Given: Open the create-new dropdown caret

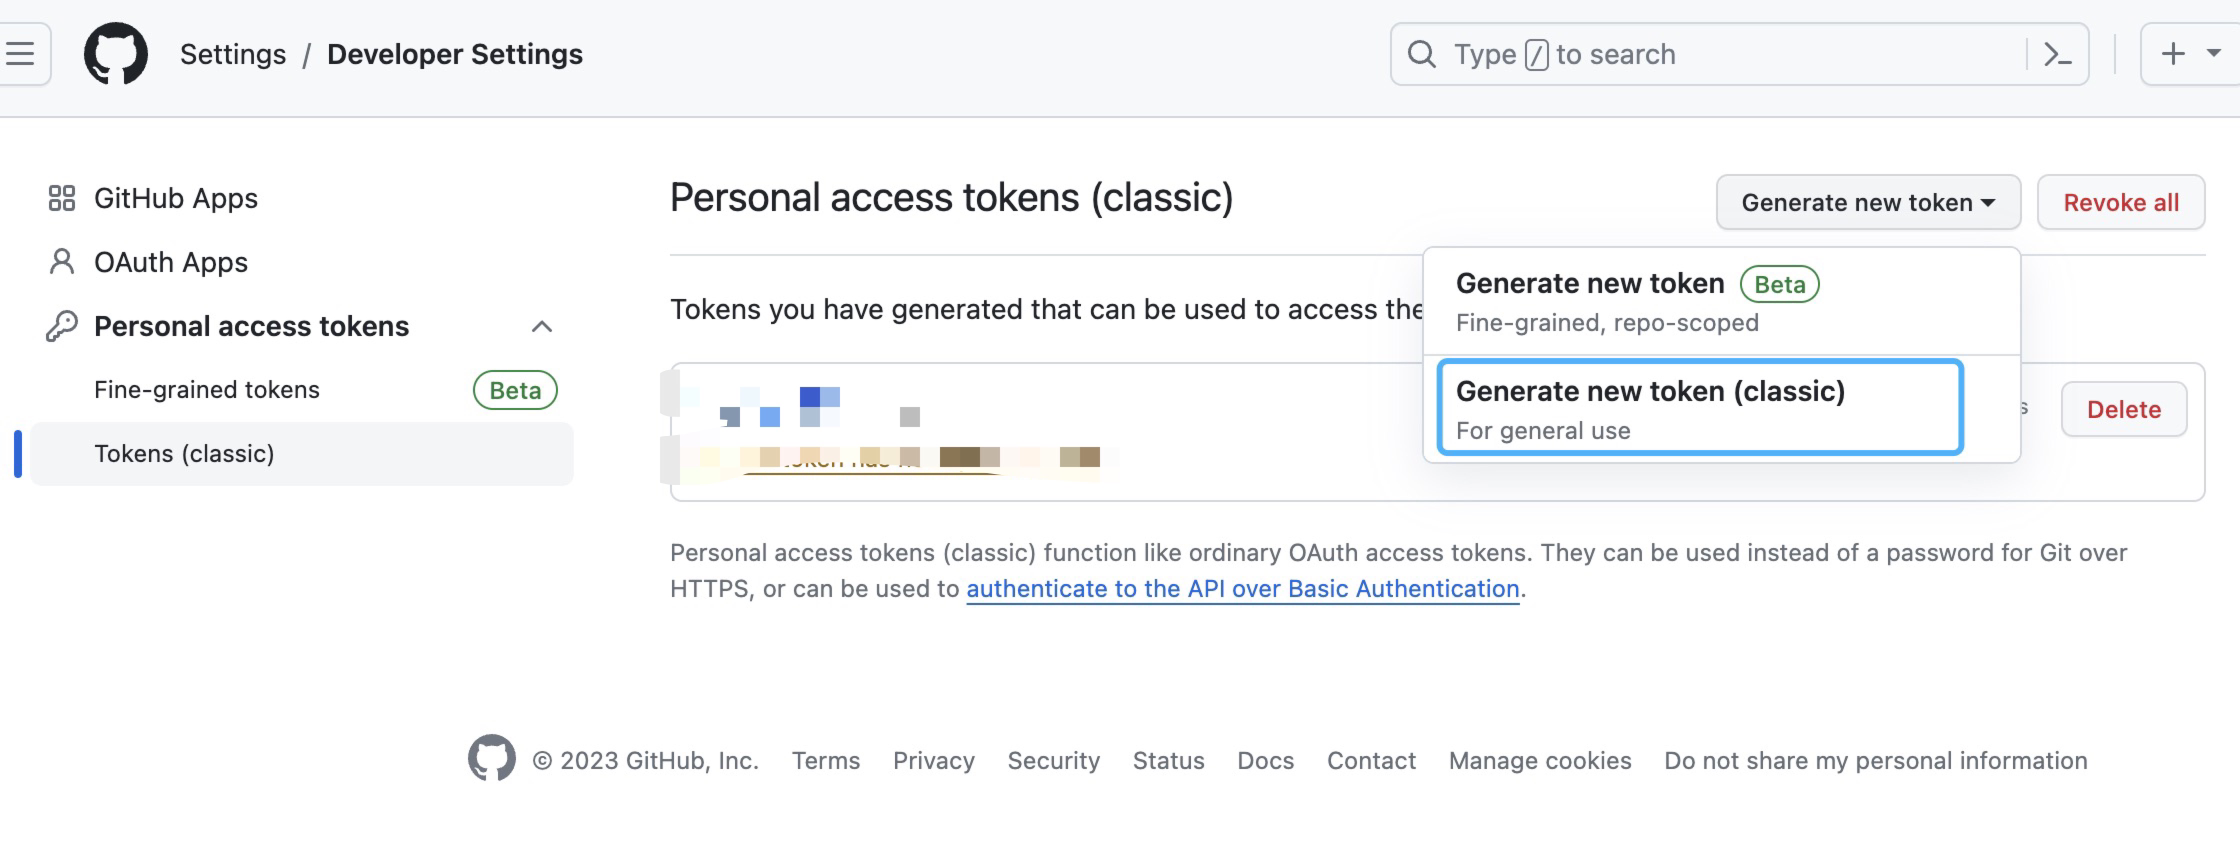Looking at the screenshot, I should [2214, 54].
